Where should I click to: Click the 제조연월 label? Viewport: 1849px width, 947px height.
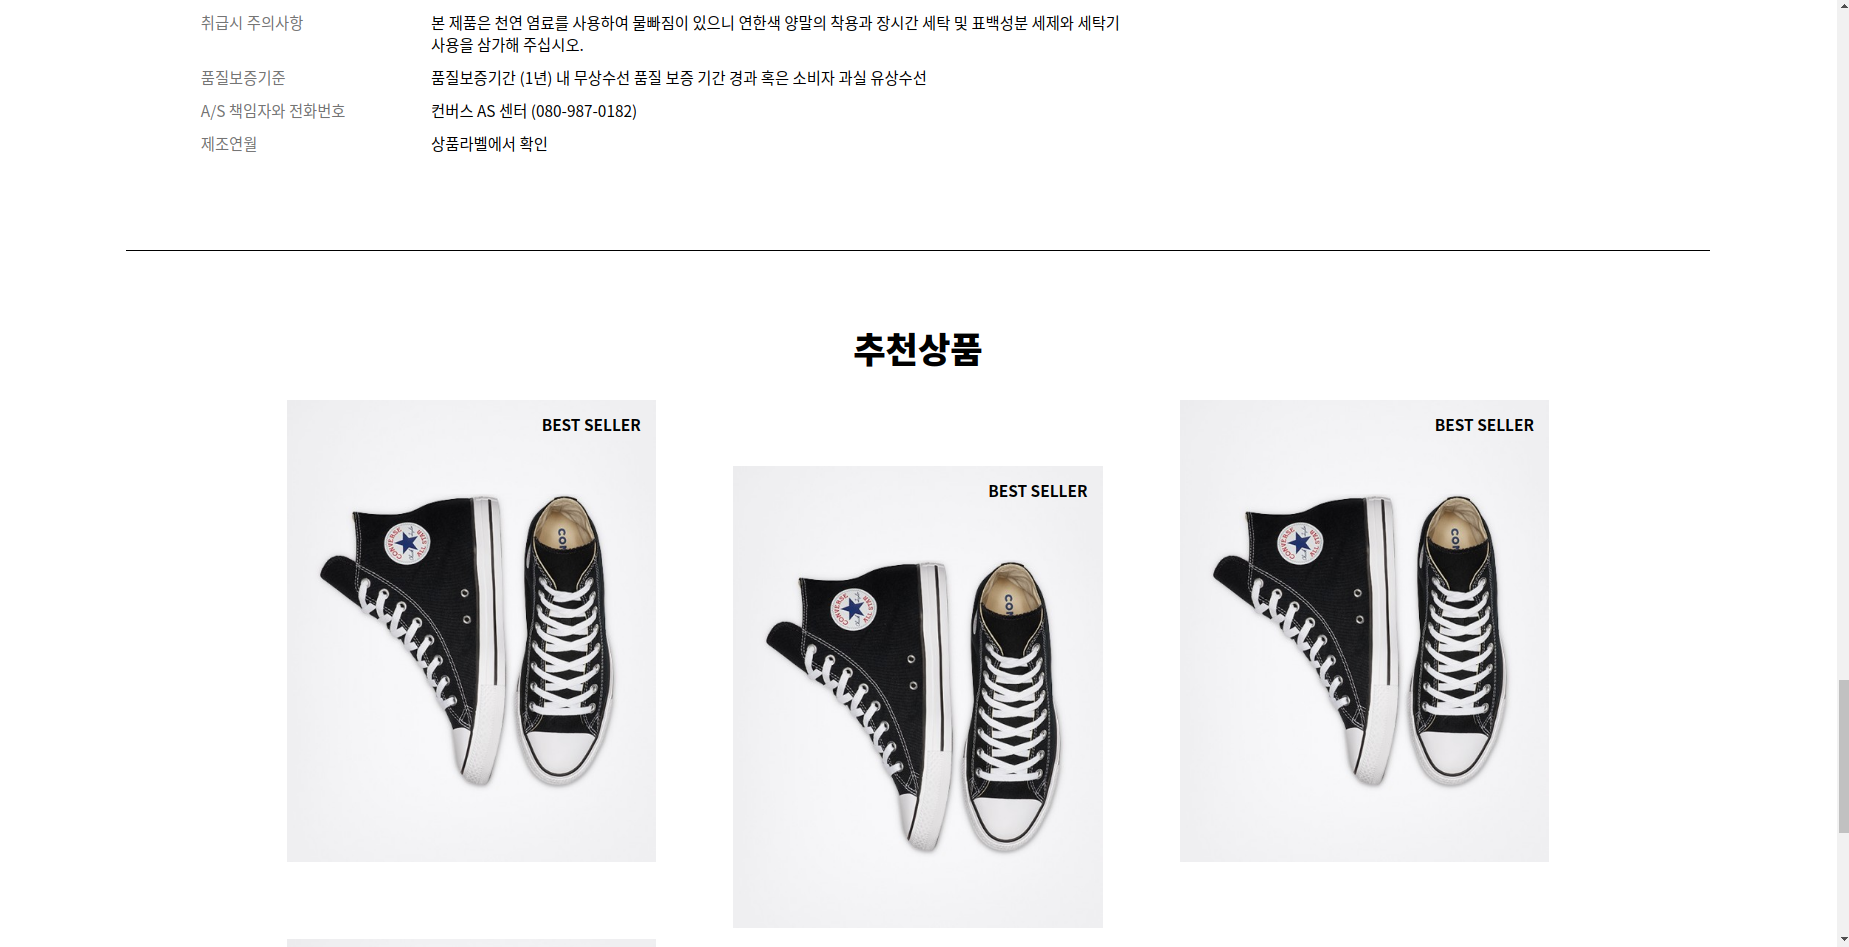coord(229,144)
